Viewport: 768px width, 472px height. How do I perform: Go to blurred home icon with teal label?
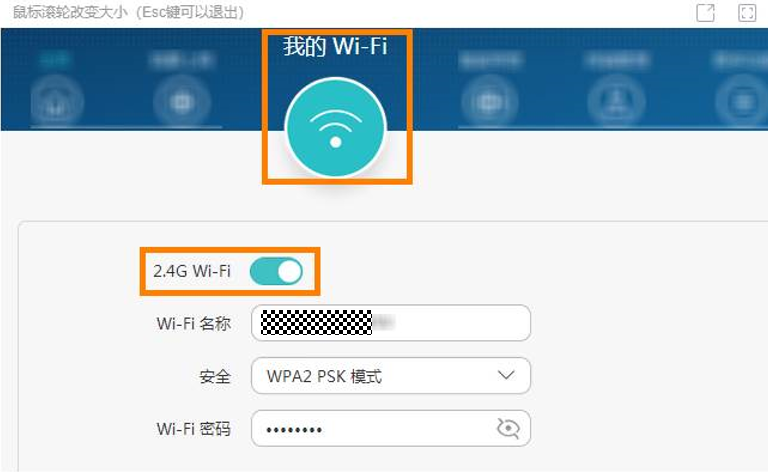click(x=56, y=101)
